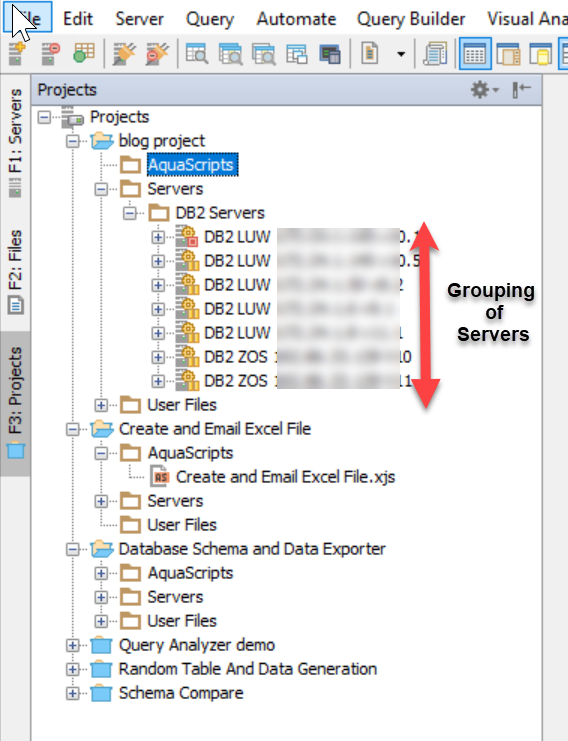Screen dimensions: 568x741
Task: Open the Query Builder menu
Action: 411,19
